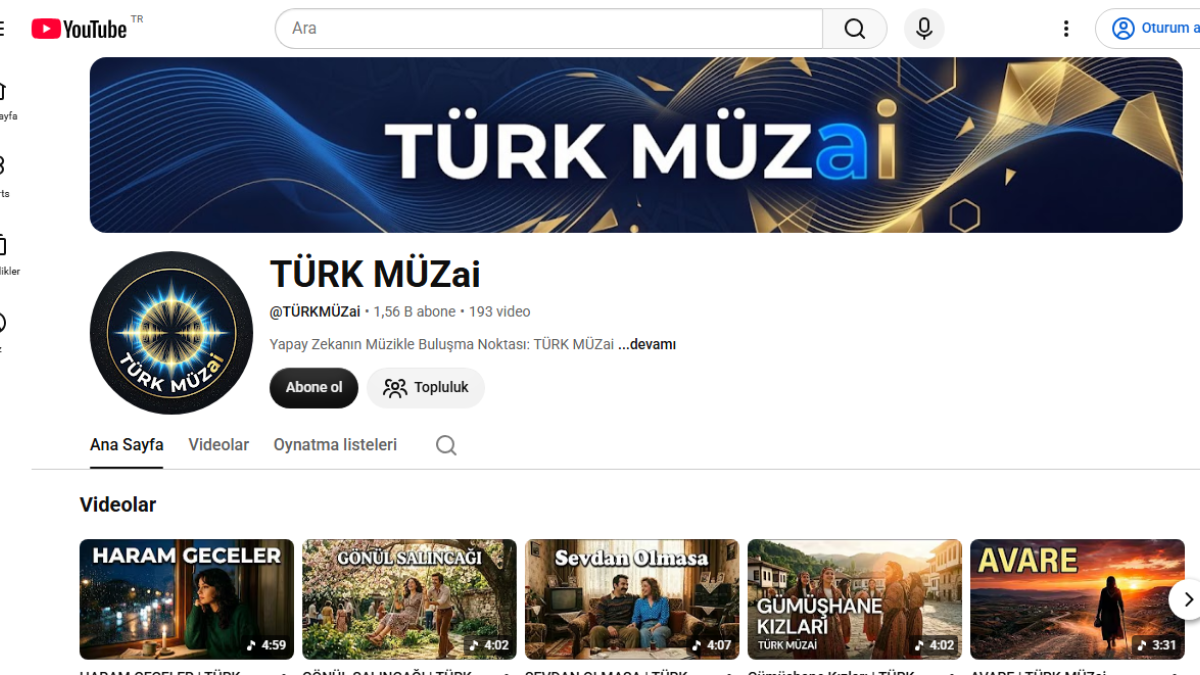
Task: Focus the Ara search field
Action: [549, 29]
